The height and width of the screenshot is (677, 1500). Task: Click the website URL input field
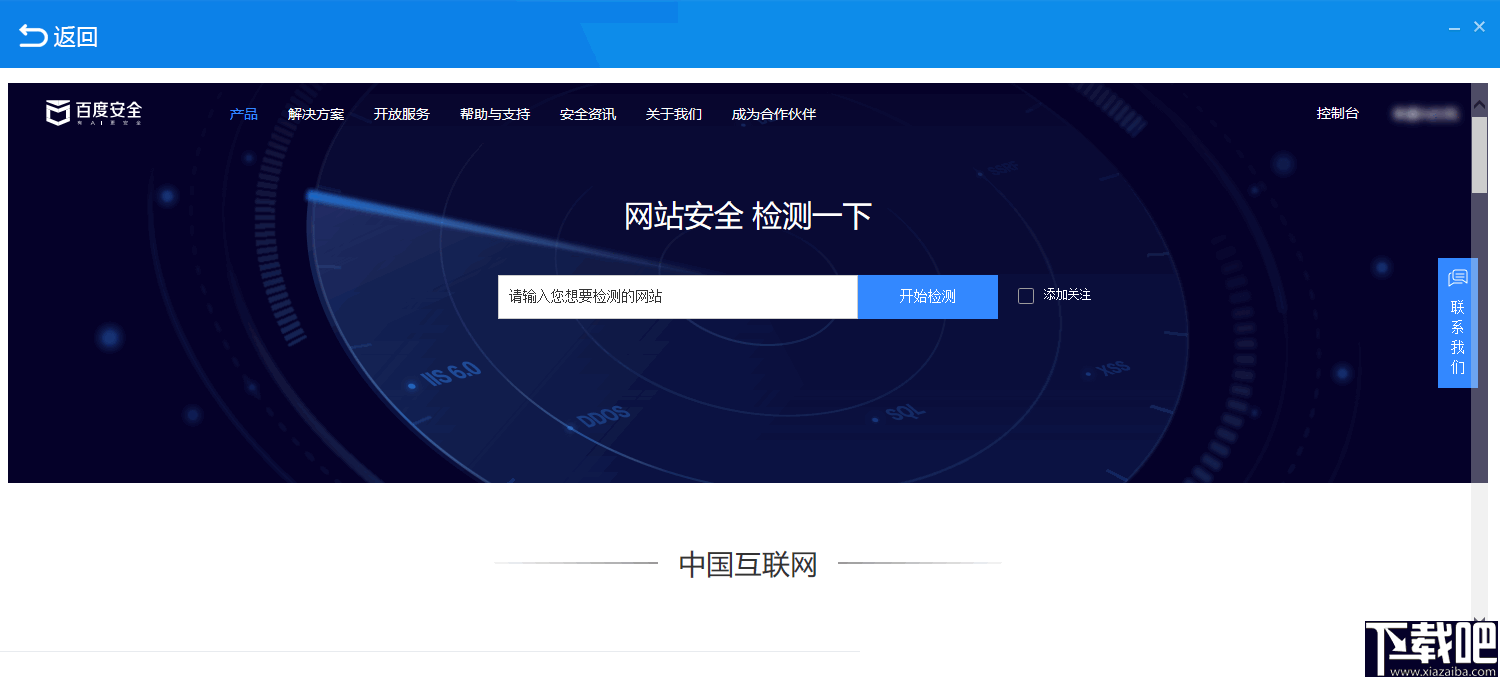677,296
